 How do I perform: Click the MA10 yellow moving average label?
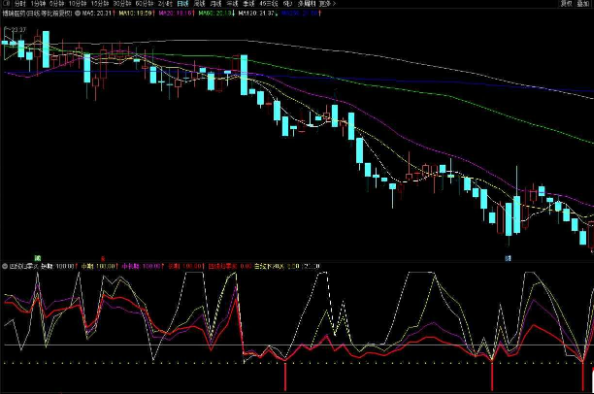[x=136, y=13]
